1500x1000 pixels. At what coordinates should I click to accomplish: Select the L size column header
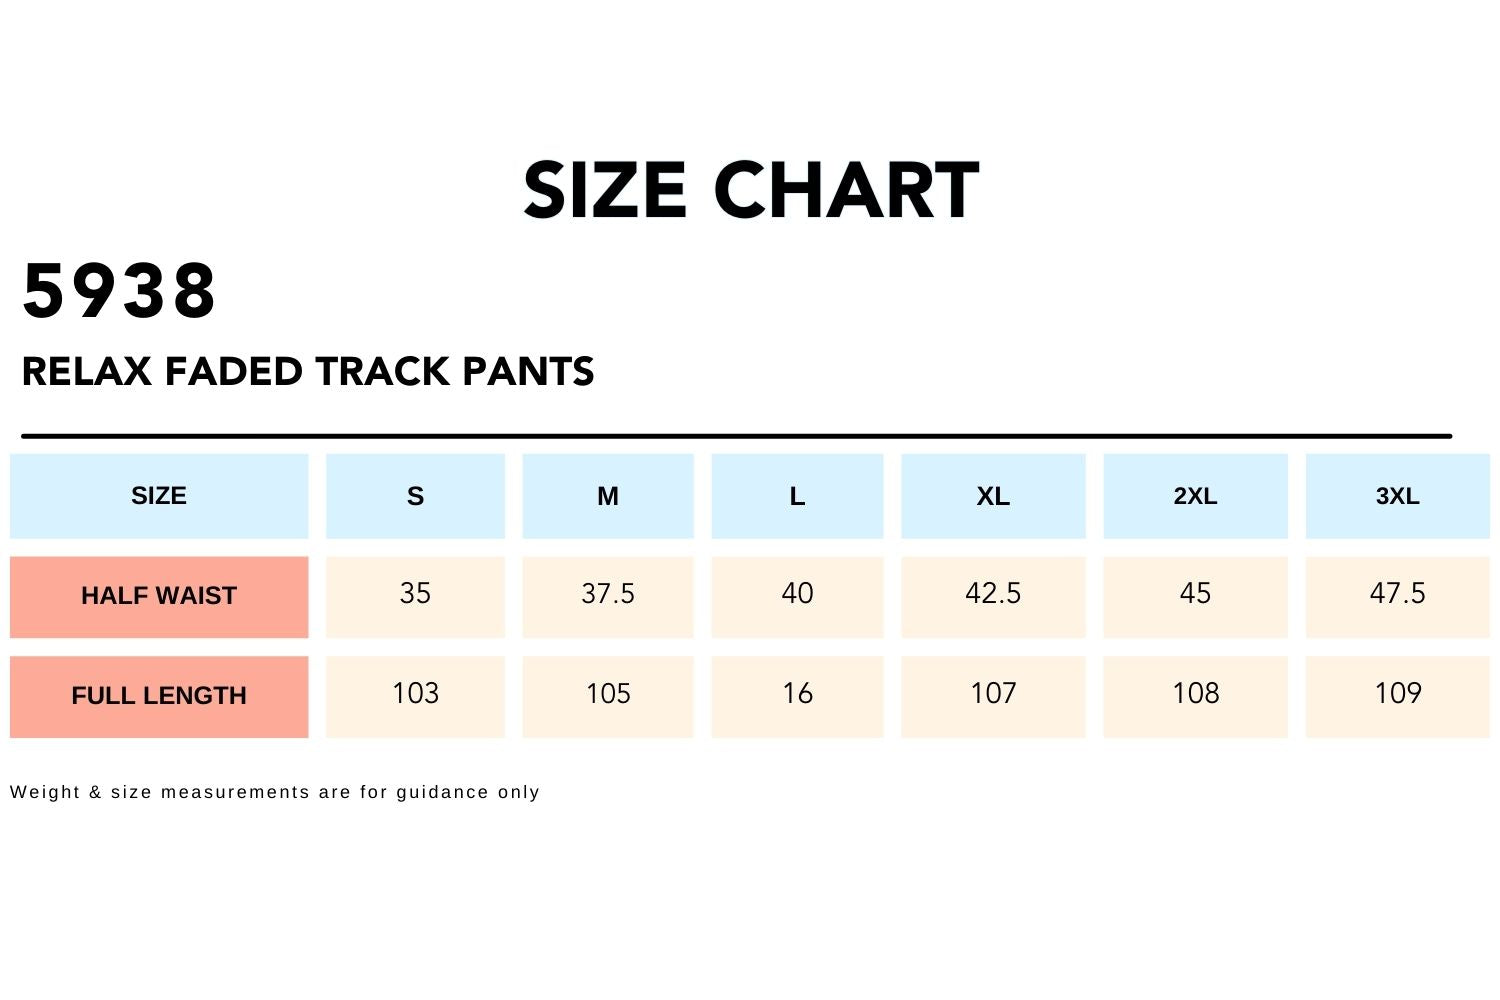(x=797, y=496)
